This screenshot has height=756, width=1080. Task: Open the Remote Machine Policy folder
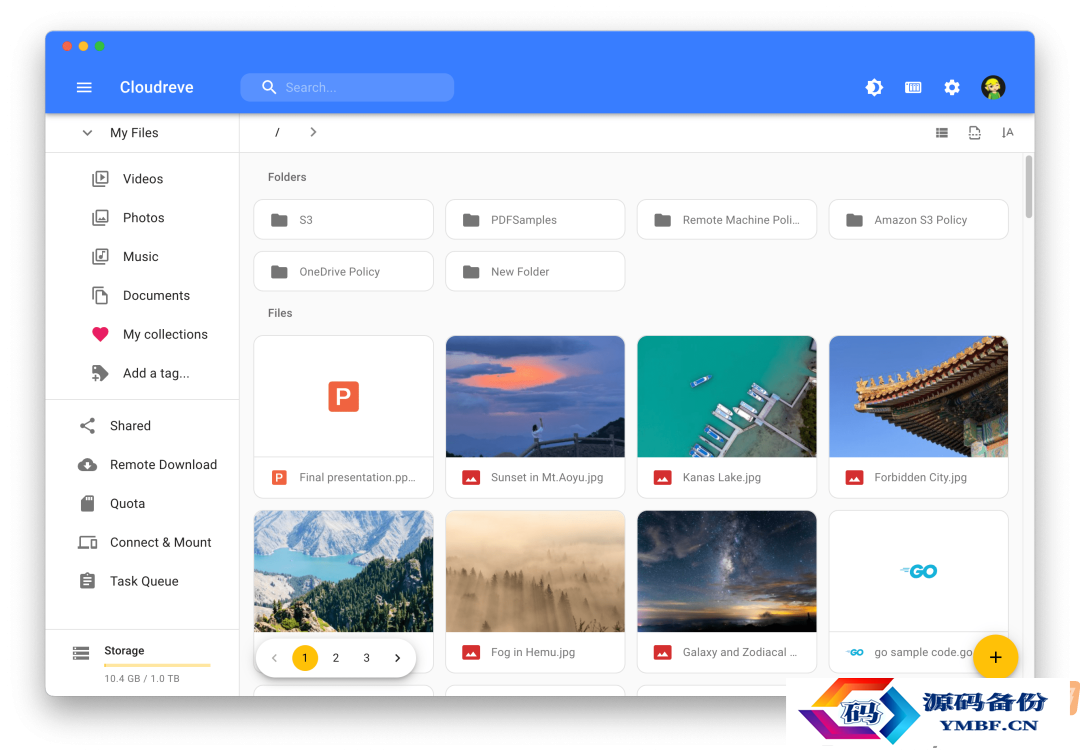pyautogui.click(x=727, y=220)
